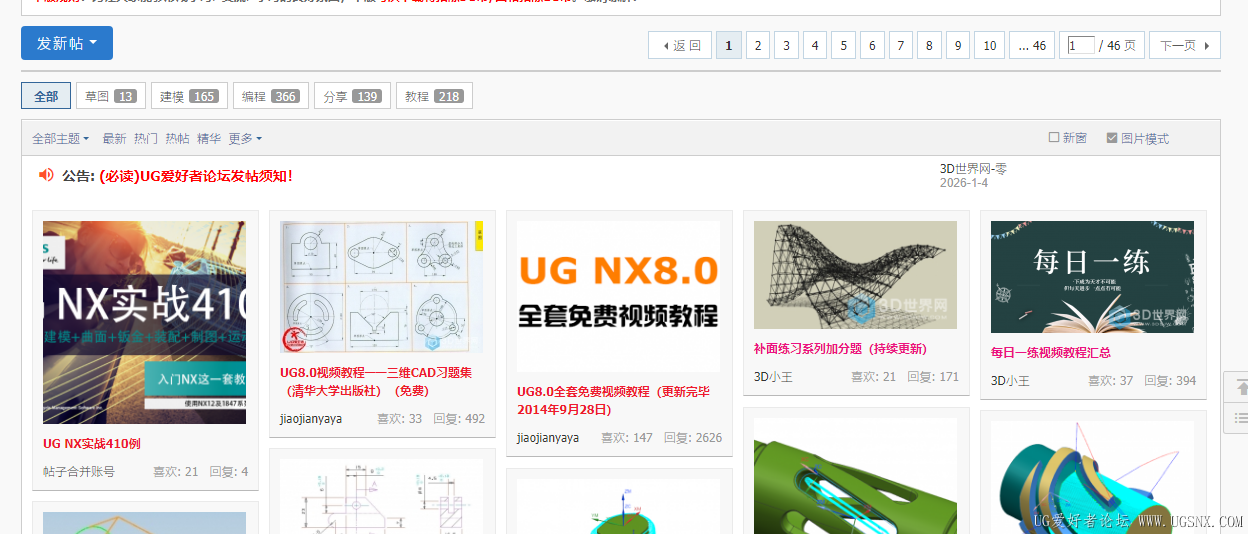The image size is (1248, 534).
Task: Select the 全部 category tab
Action: (46, 96)
